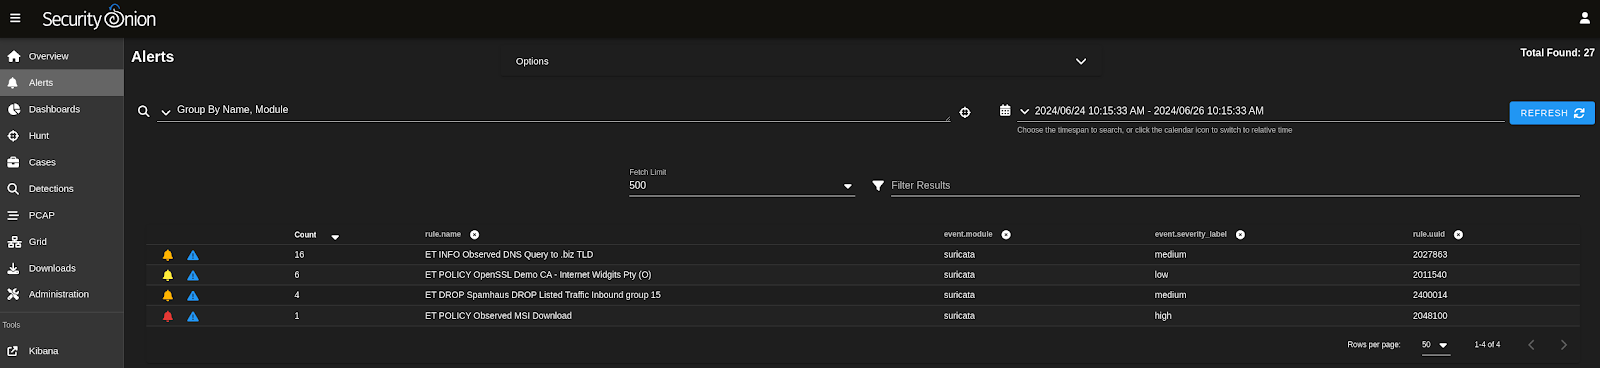Acknowledge the MSI Download alert red bell
The width and height of the screenshot is (1600, 368).
click(x=168, y=316)
